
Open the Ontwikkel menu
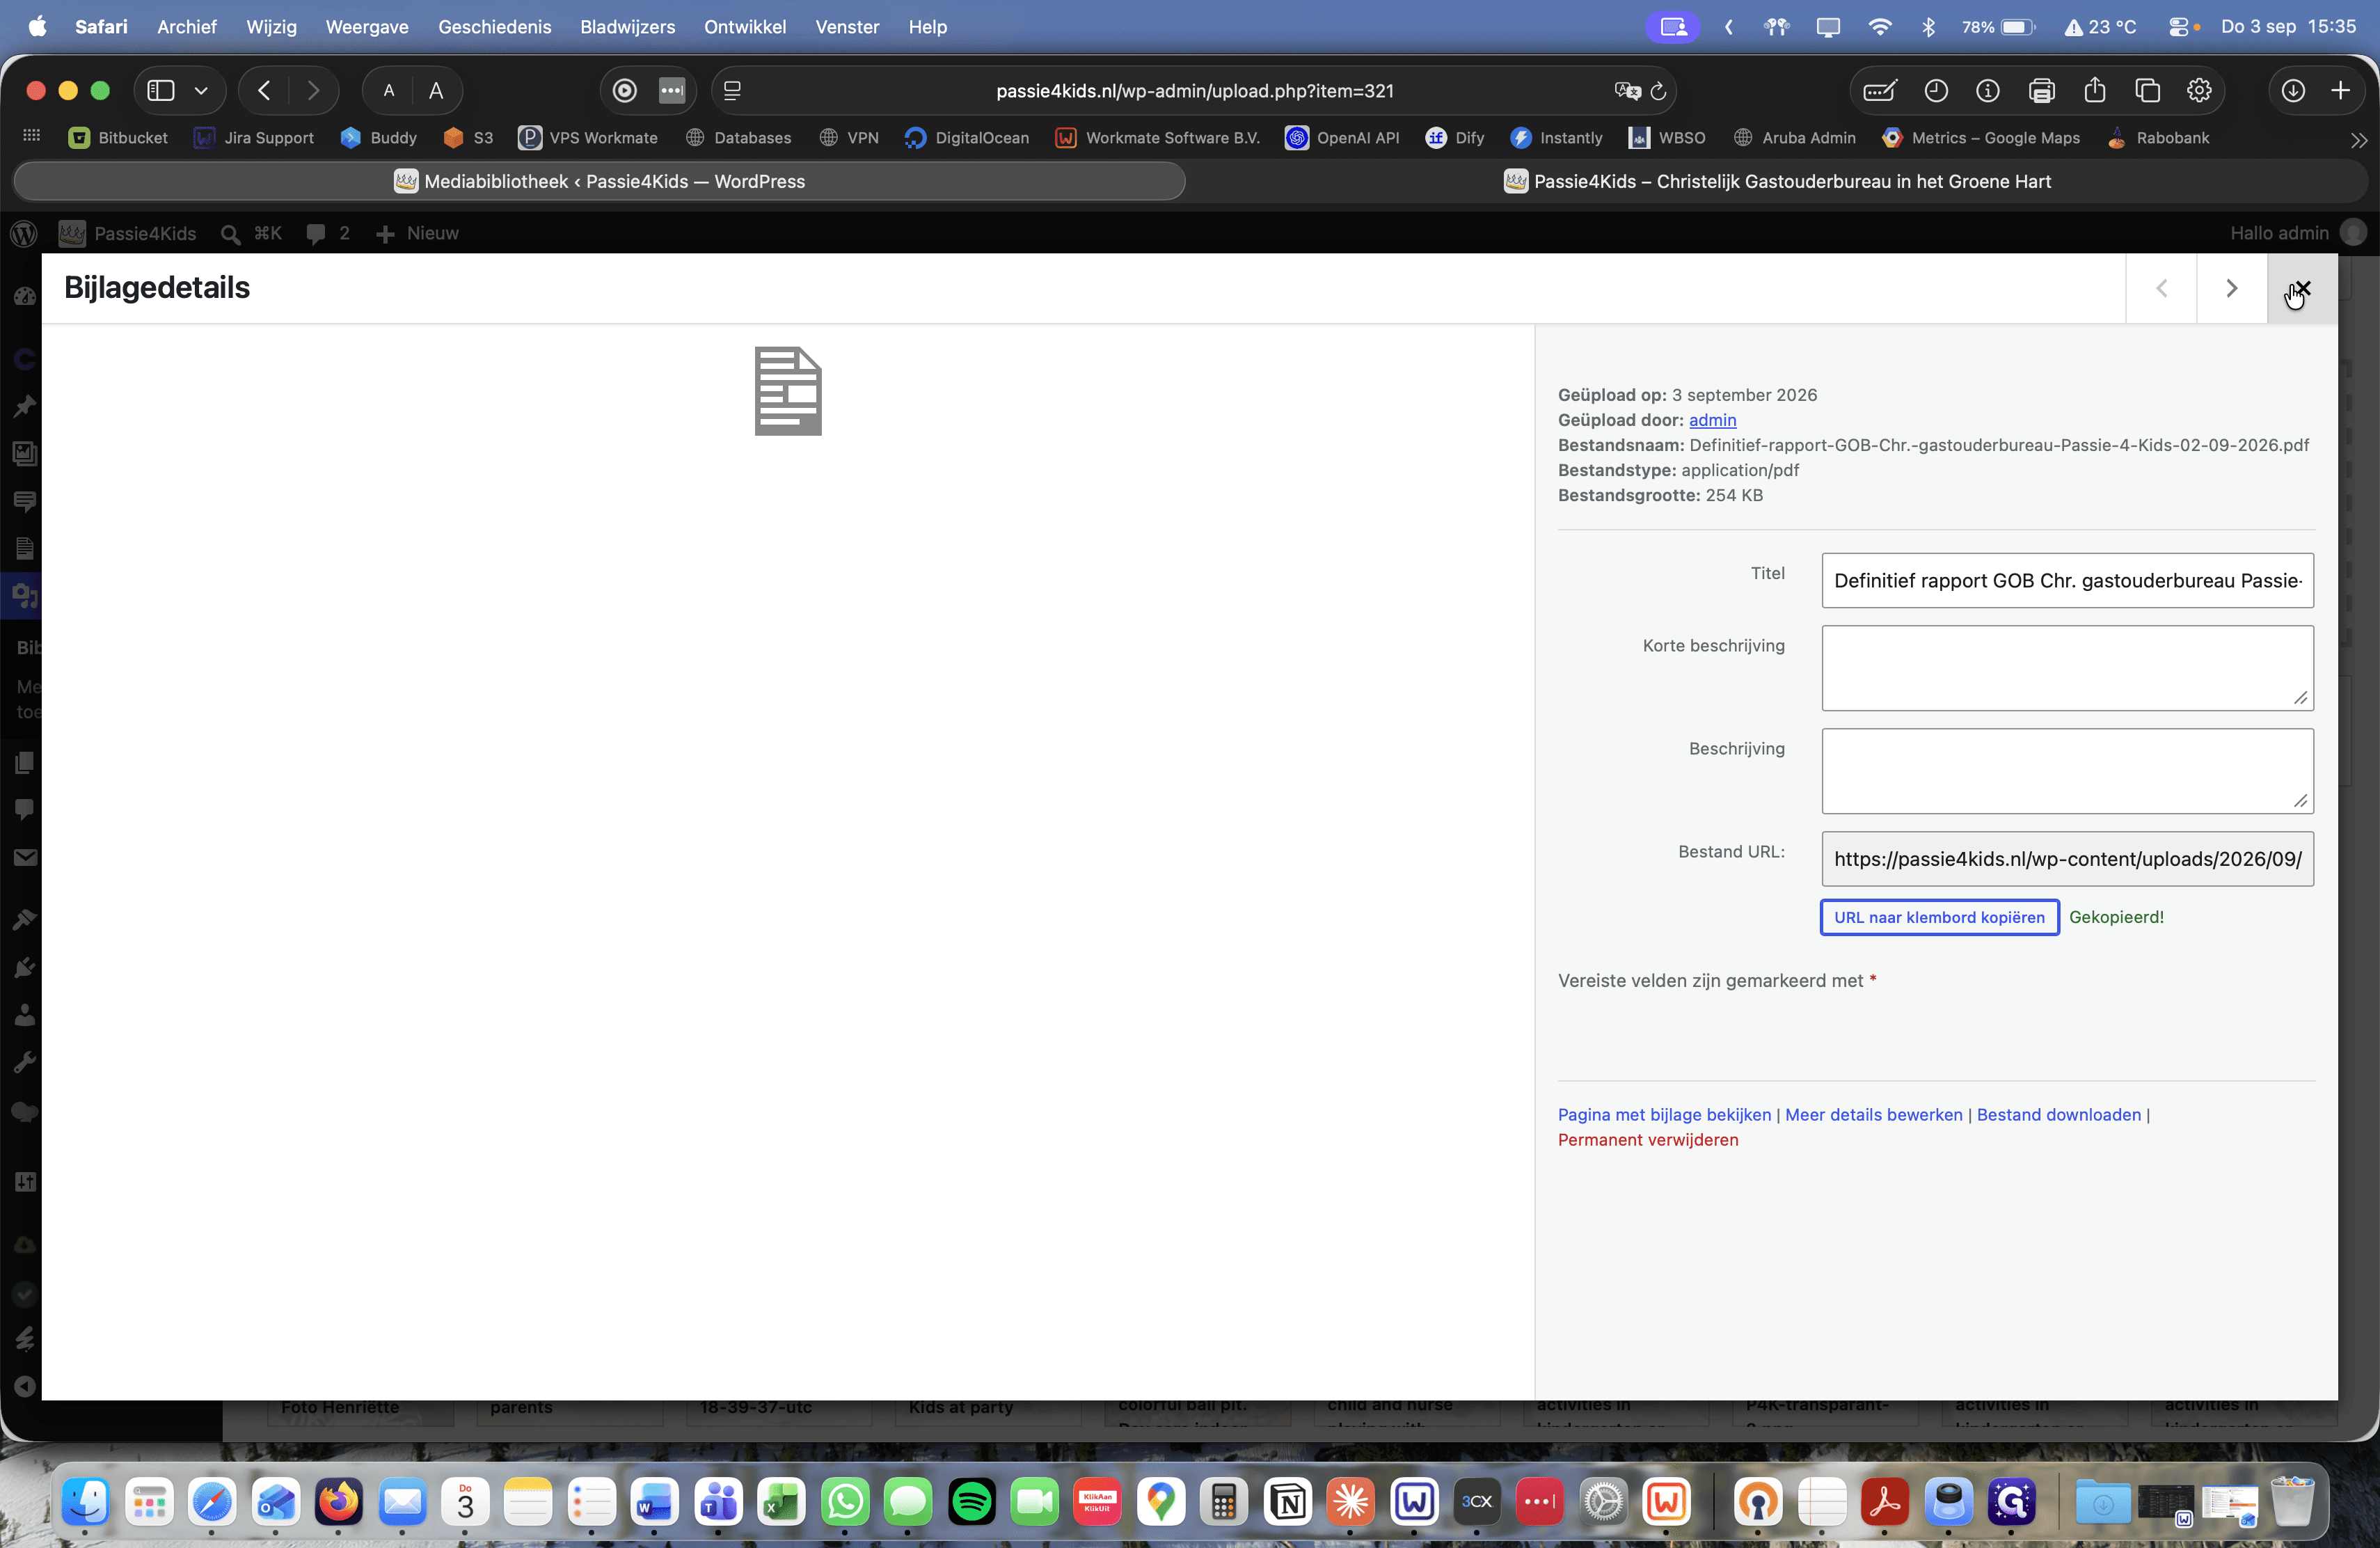(x=745, y=27)
